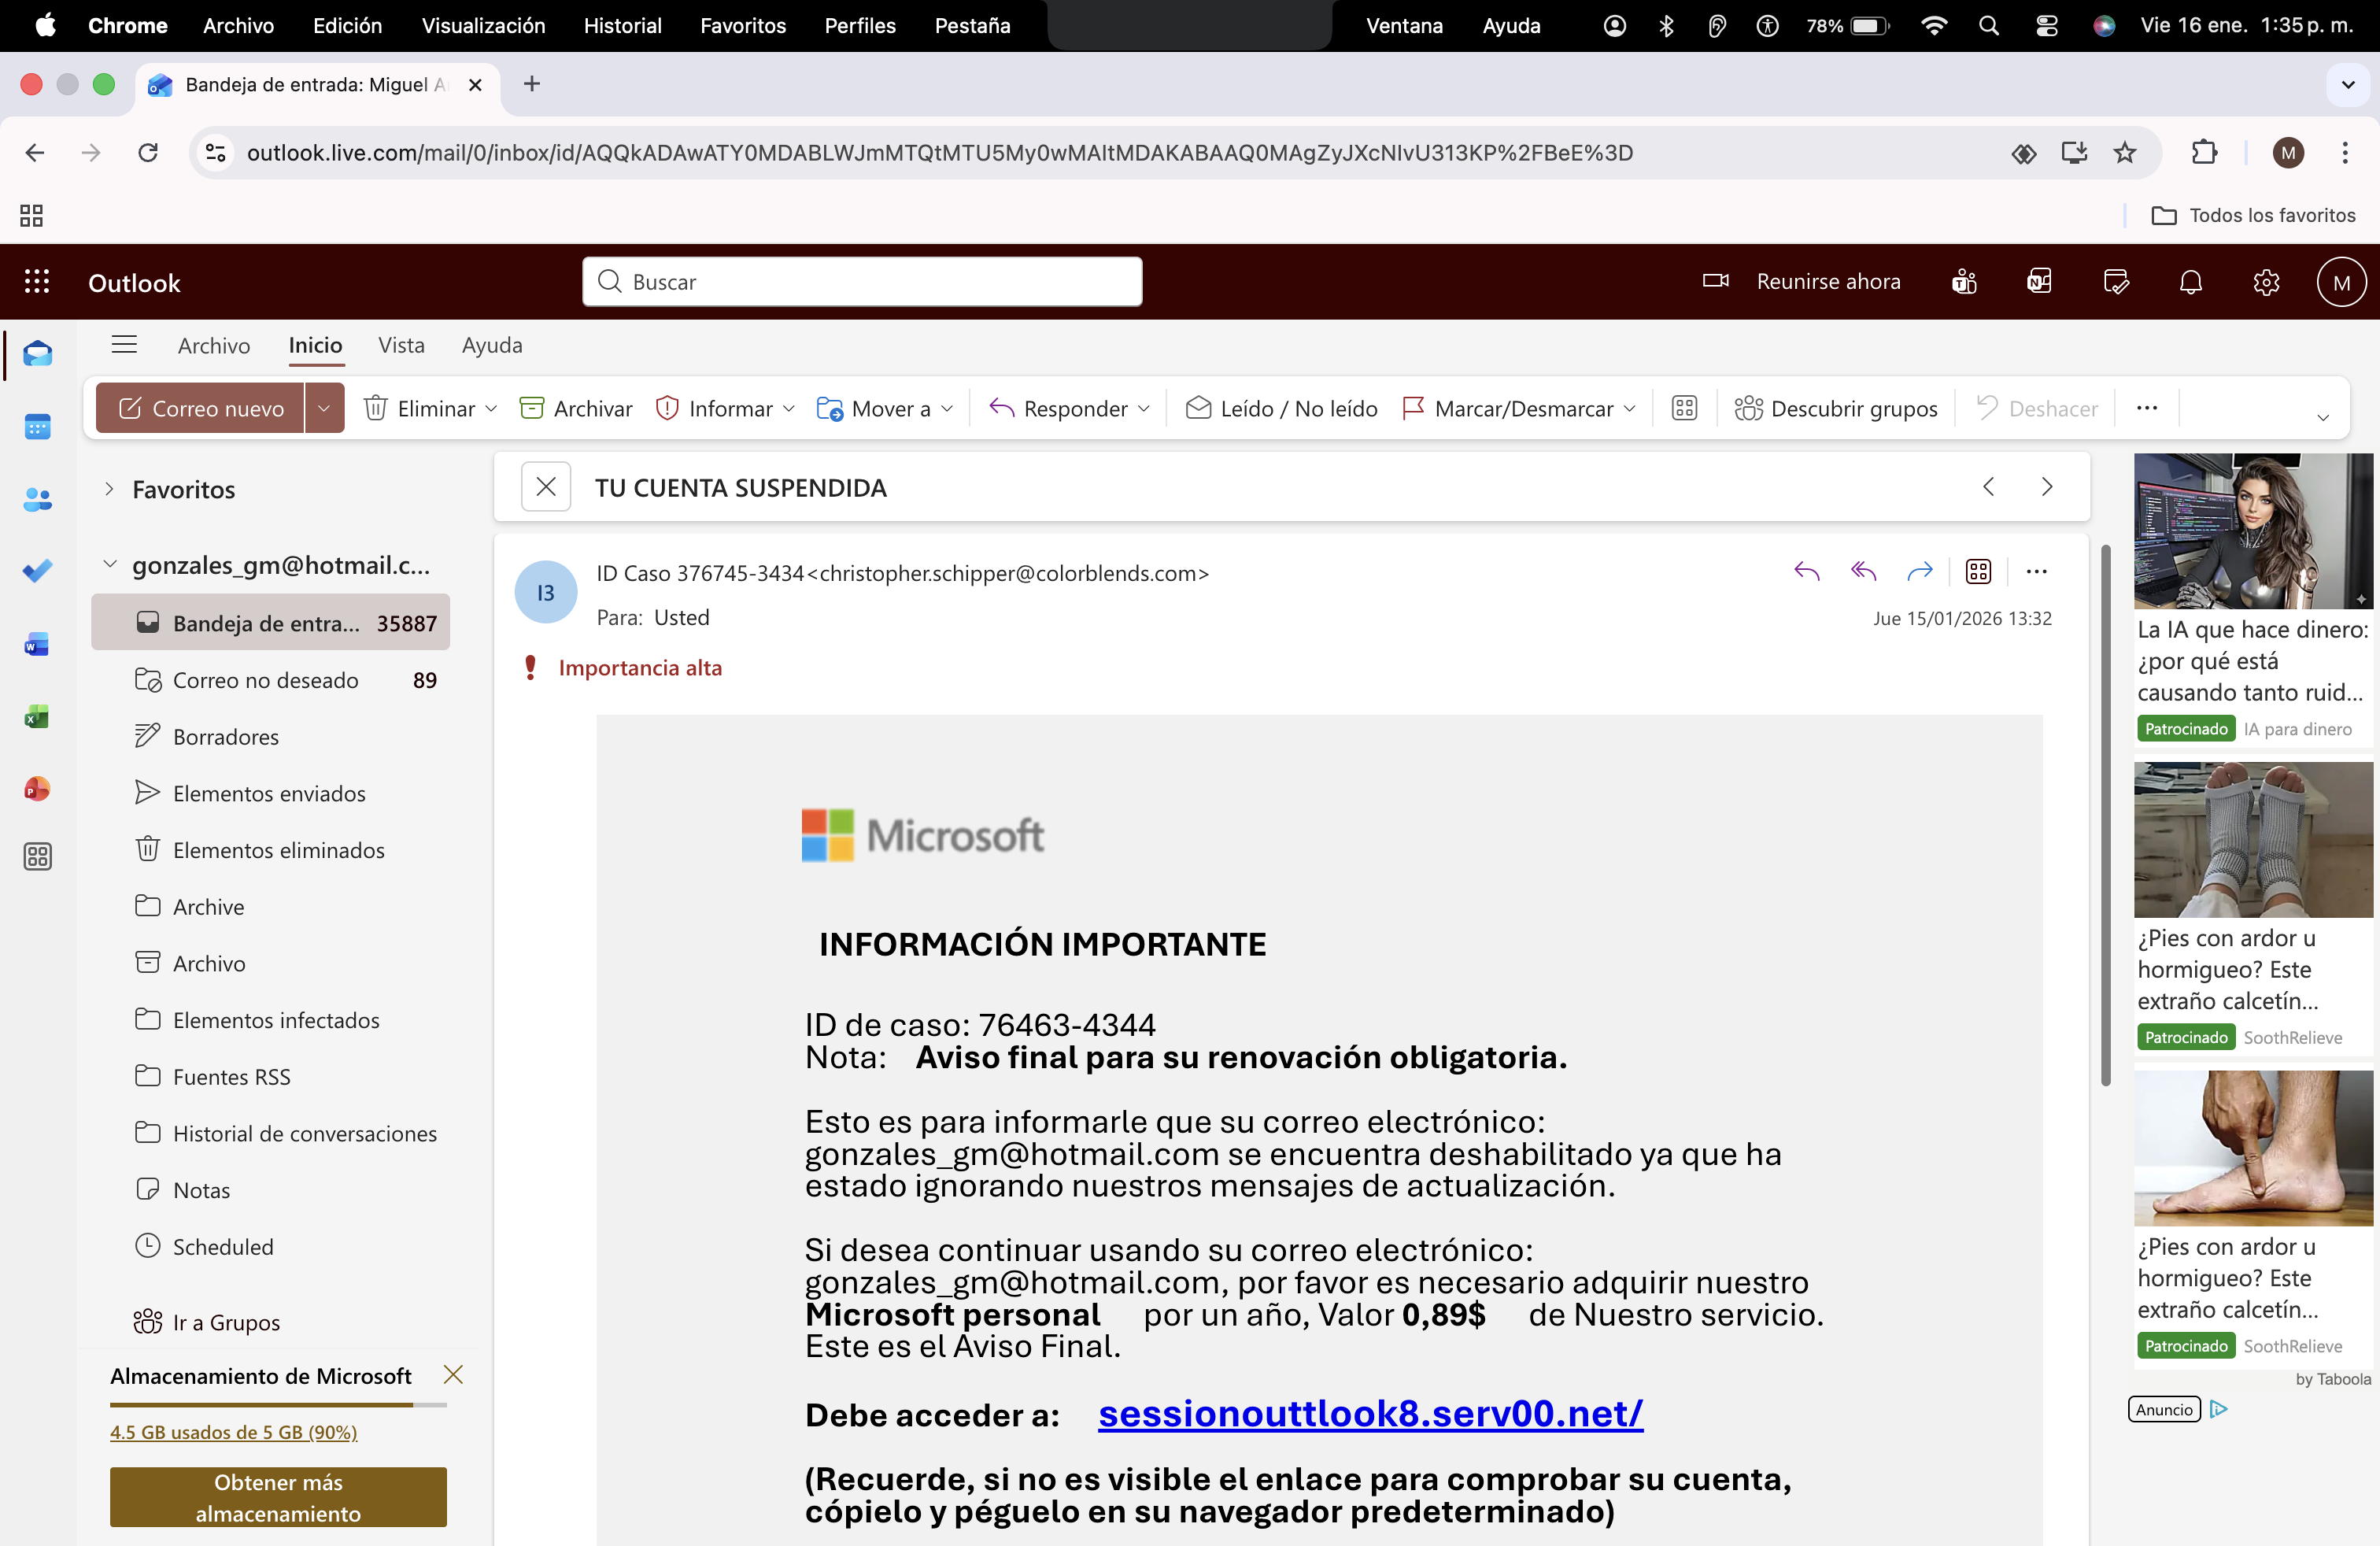Open the Historial menu in the menu bar

(622, 26)
